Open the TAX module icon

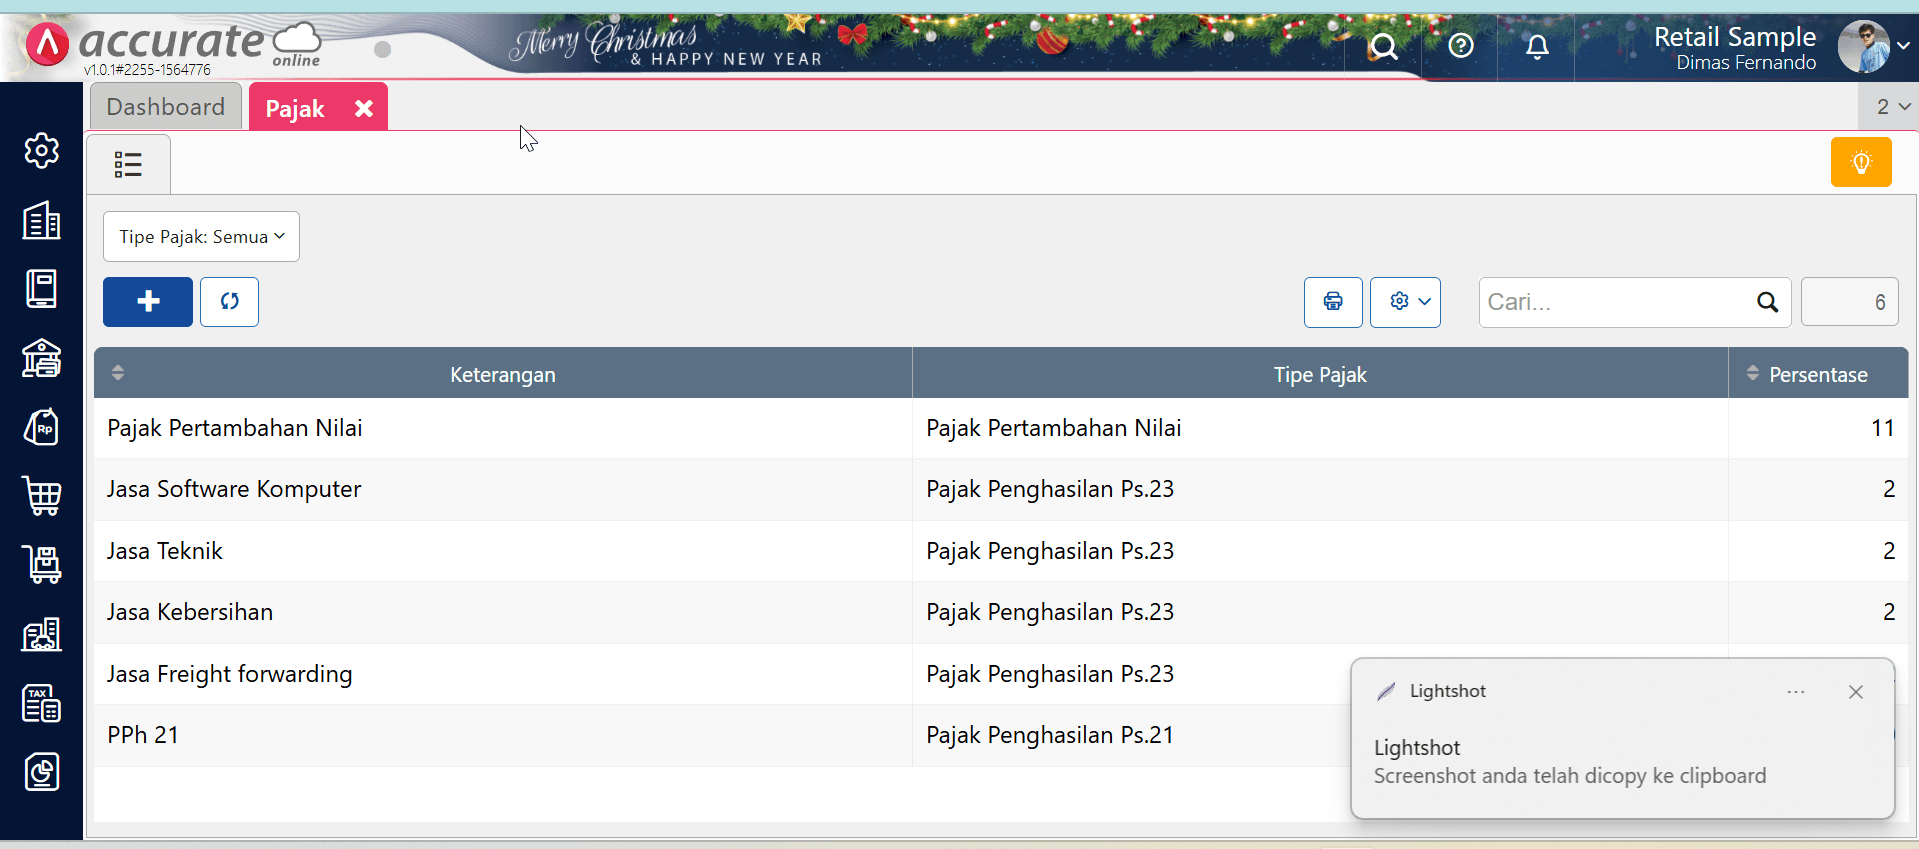41,703
